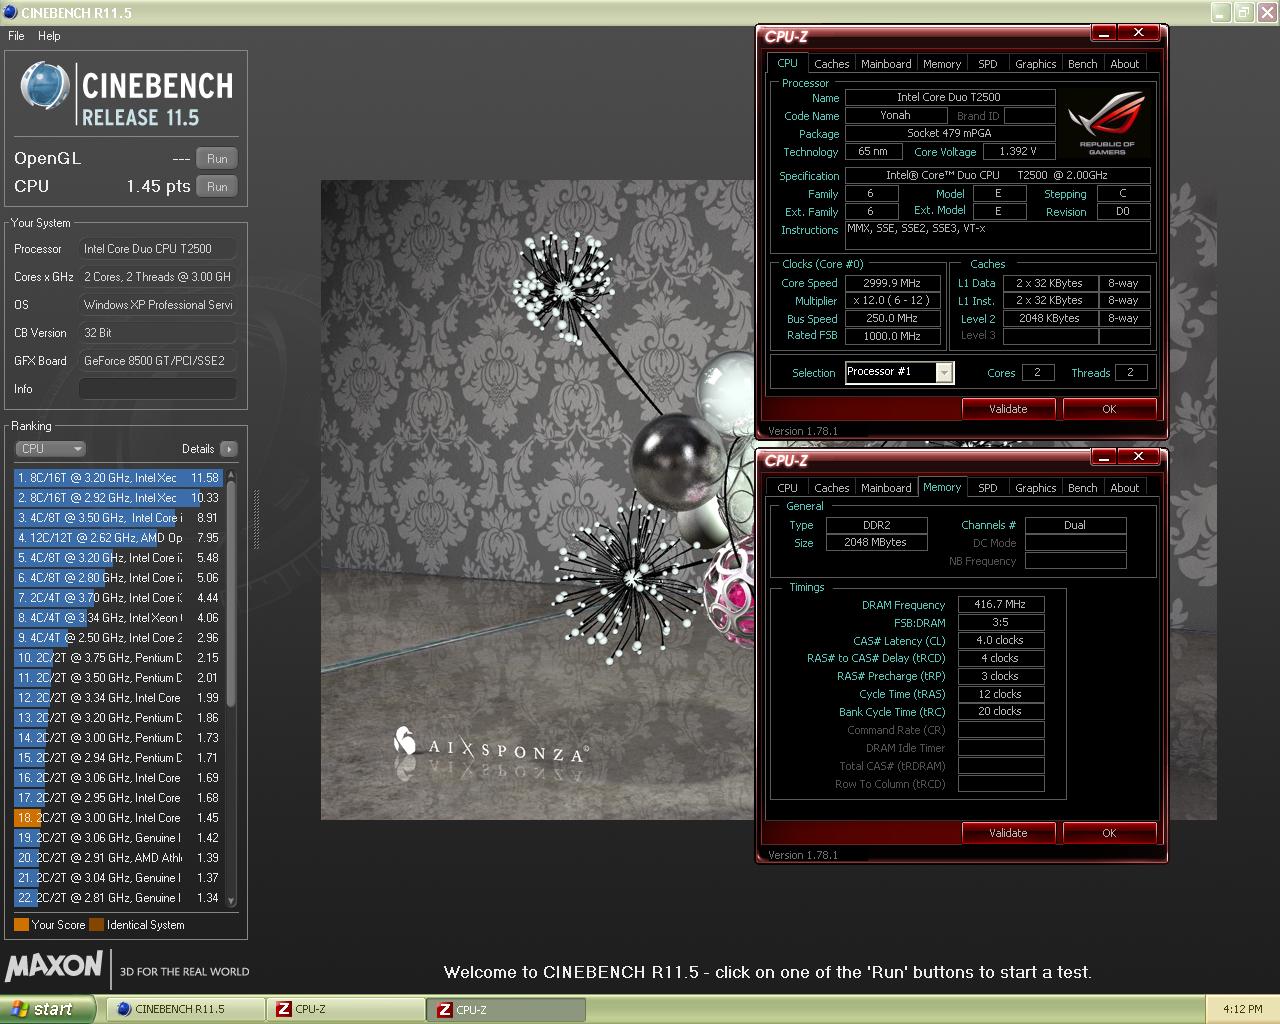
Task: Open Caches tab in bottom CPU-Z window
Action: click(x=831, y=488)
